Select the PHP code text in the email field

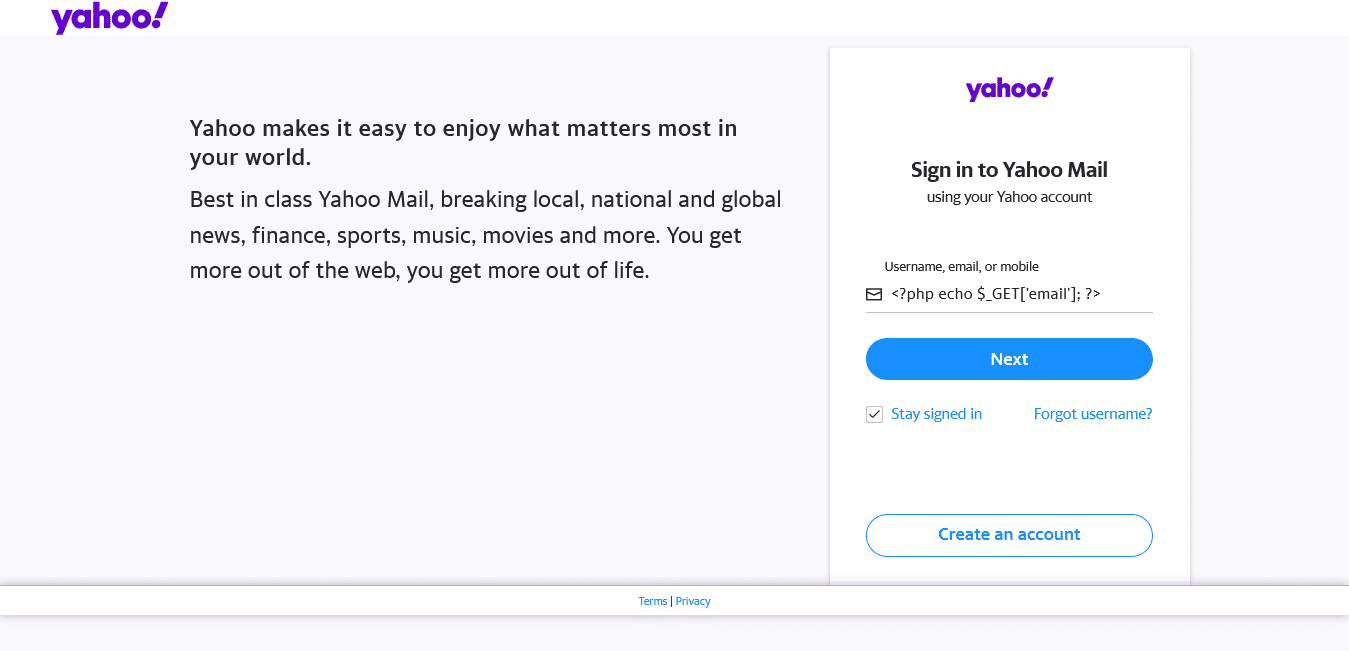(x=995, y=293)
